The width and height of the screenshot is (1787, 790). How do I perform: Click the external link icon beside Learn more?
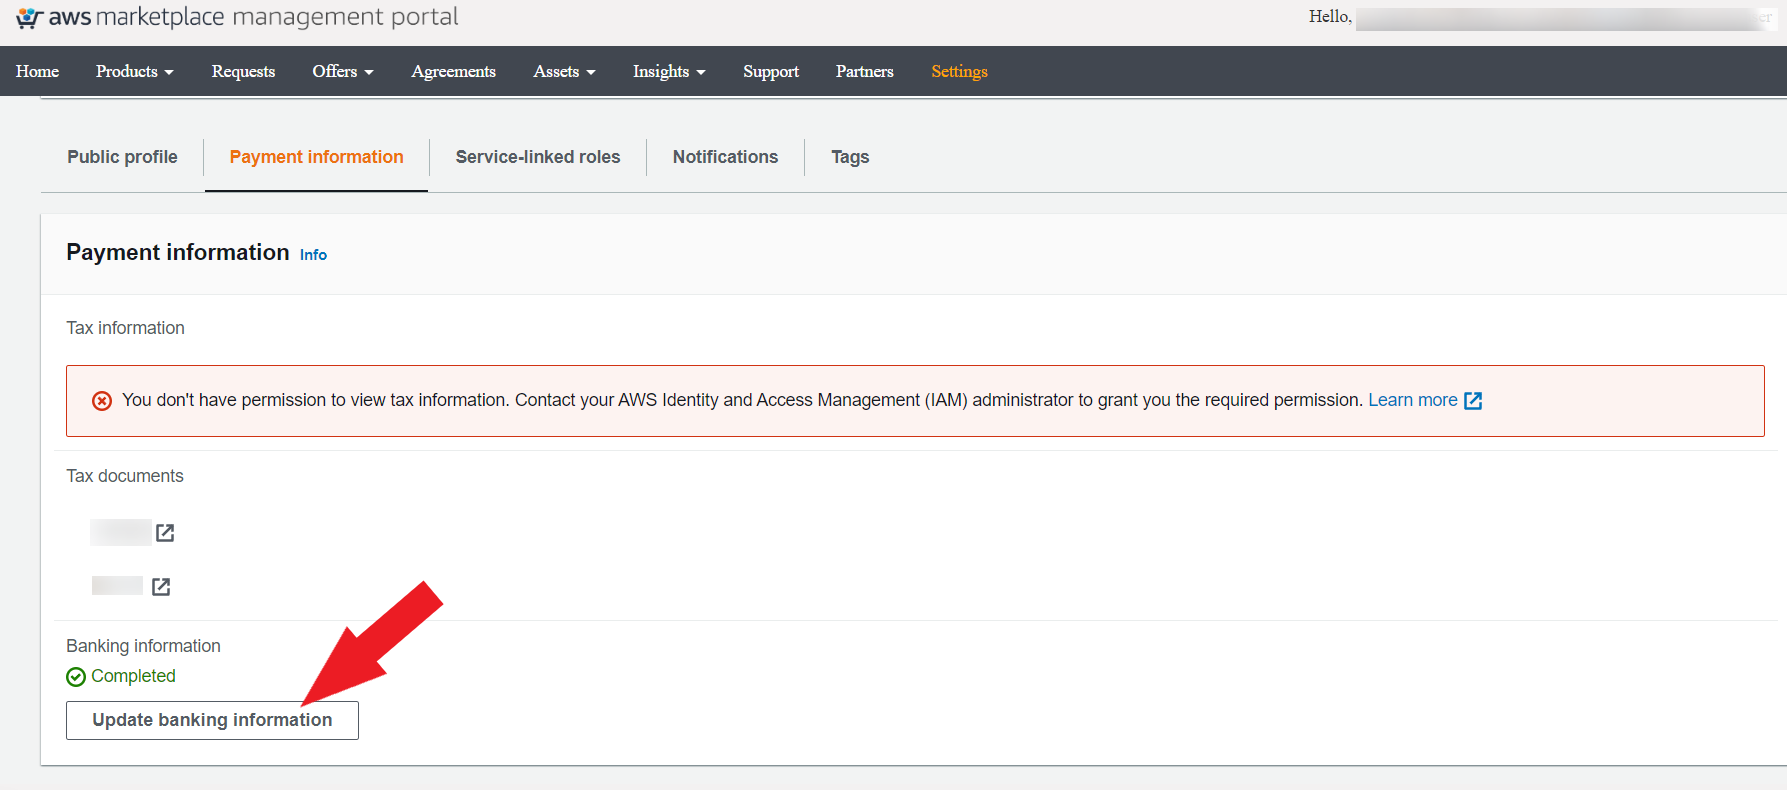click(1473, 401)
